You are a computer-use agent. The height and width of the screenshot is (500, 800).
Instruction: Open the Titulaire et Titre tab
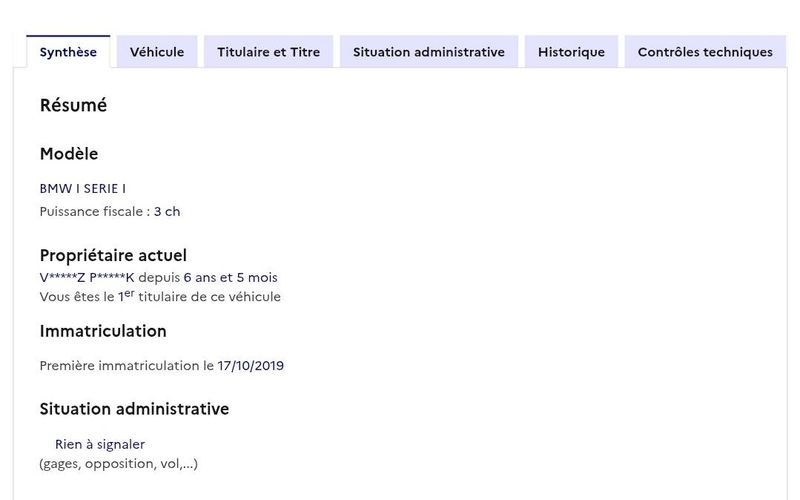click(x=268, y=52)
